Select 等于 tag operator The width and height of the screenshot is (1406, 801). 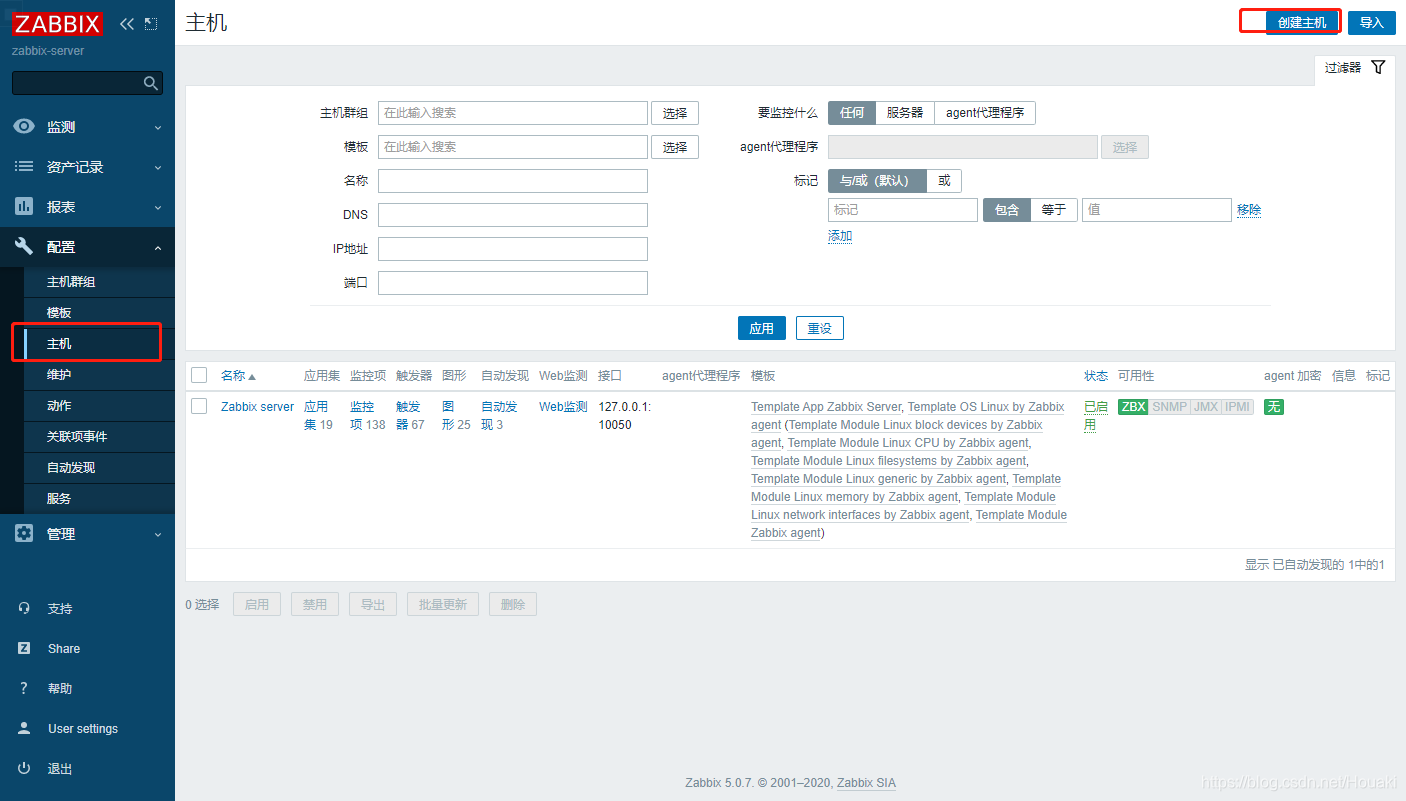pyautogui.click(x=1054, y=210)
